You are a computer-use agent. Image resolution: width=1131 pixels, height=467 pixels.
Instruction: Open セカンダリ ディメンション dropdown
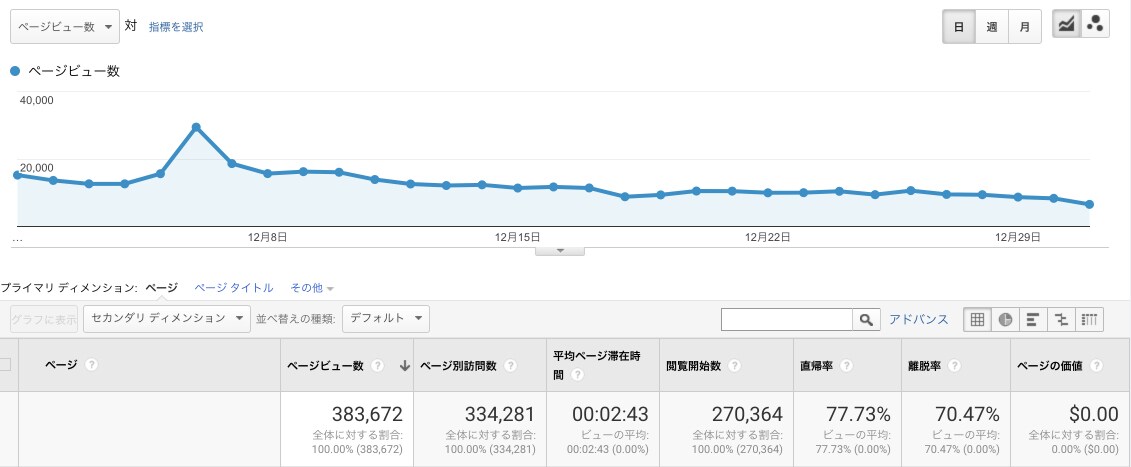pyautogui.click(x=167, y=318)
